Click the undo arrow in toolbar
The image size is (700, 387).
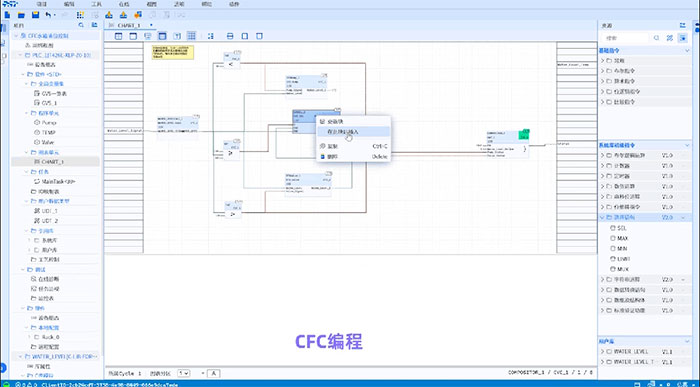48,15
